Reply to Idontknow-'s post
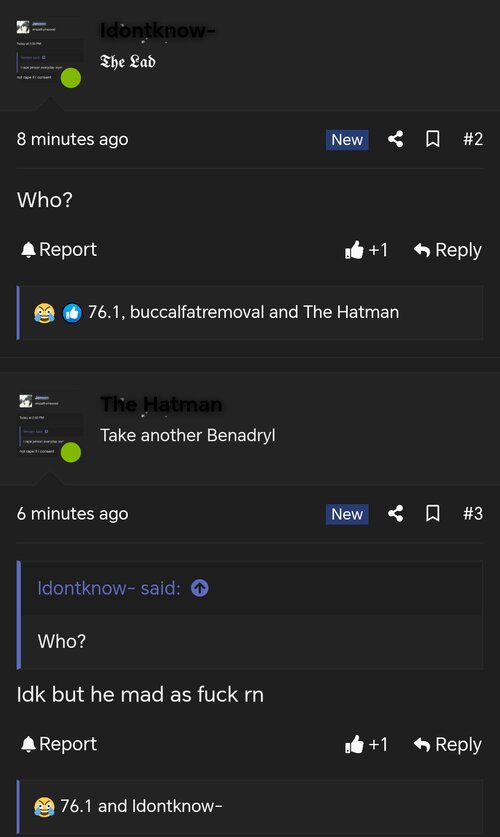The height and width of the screenshot is (837, 500). tap(448, 249)
